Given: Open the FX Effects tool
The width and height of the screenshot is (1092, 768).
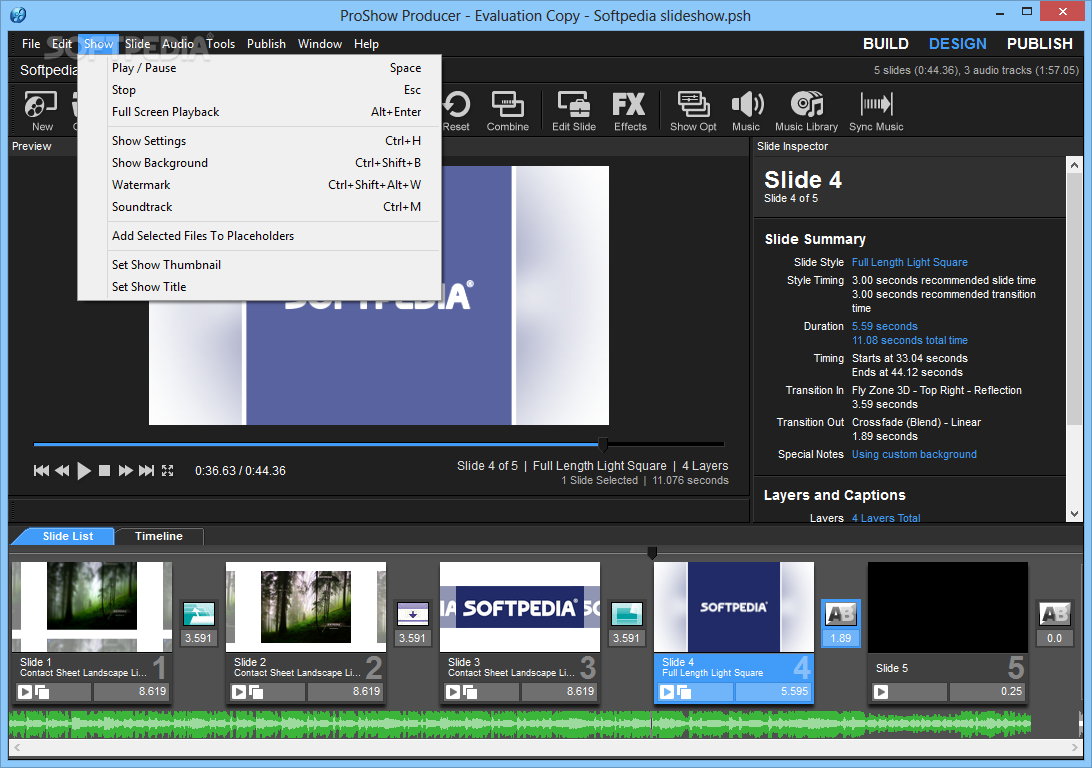Looking at the screenshot, I should [630, 110].
